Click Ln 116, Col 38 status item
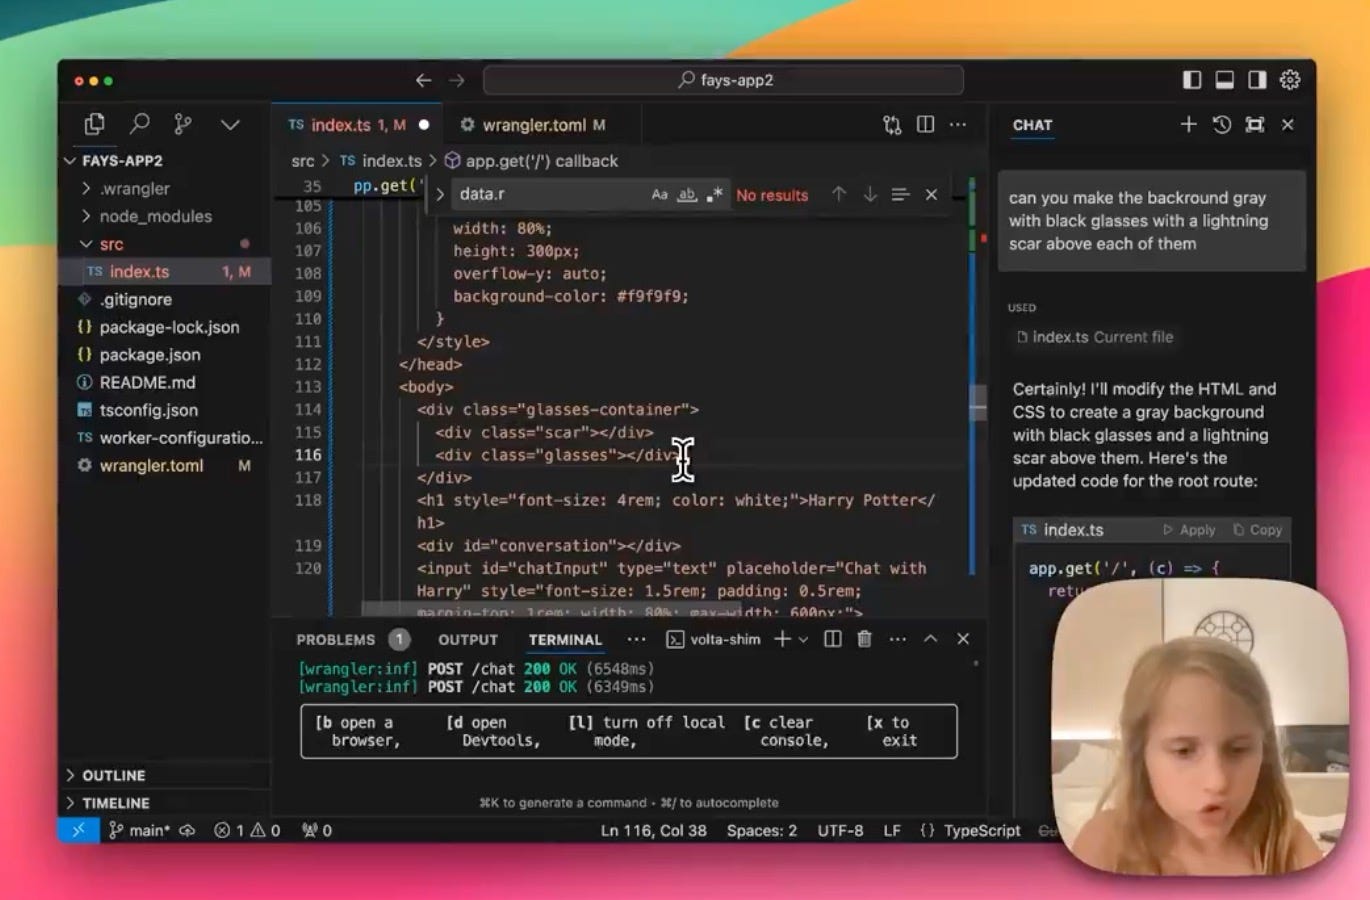This screenshot has width=1370, height=900. coord(653,830)
